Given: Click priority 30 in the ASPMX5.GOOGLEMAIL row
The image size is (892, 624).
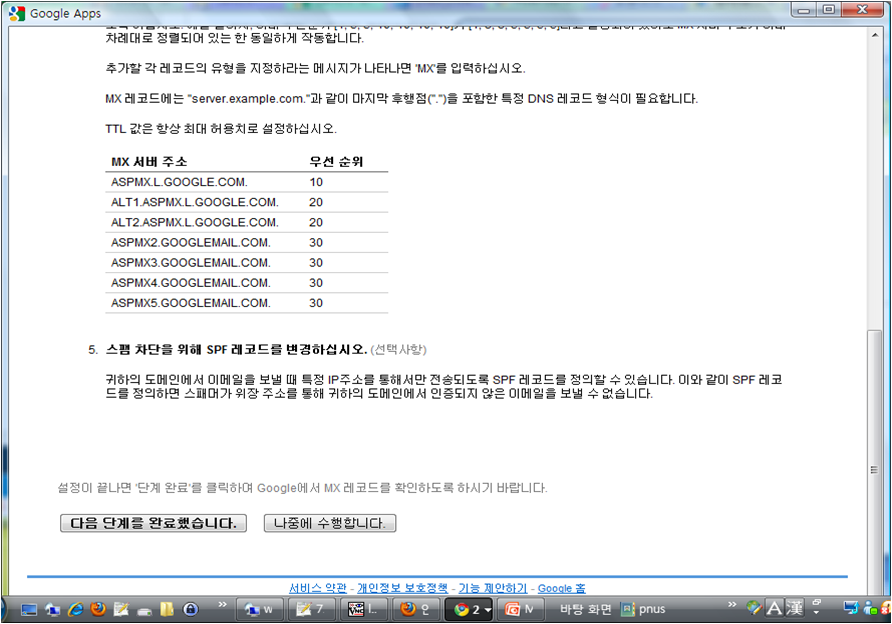Looking at the screenshot, I should (316, 303).
